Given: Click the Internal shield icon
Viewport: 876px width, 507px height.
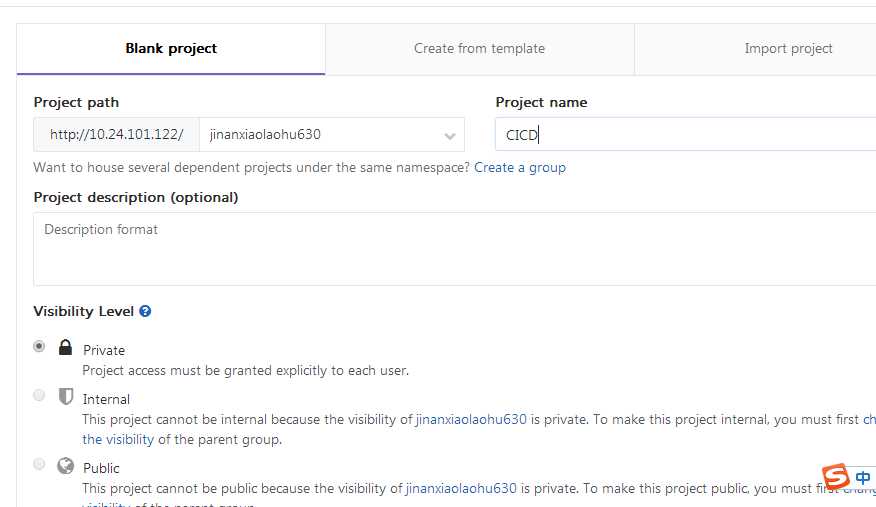Looking at the screenshot, I should coord(66,396).
